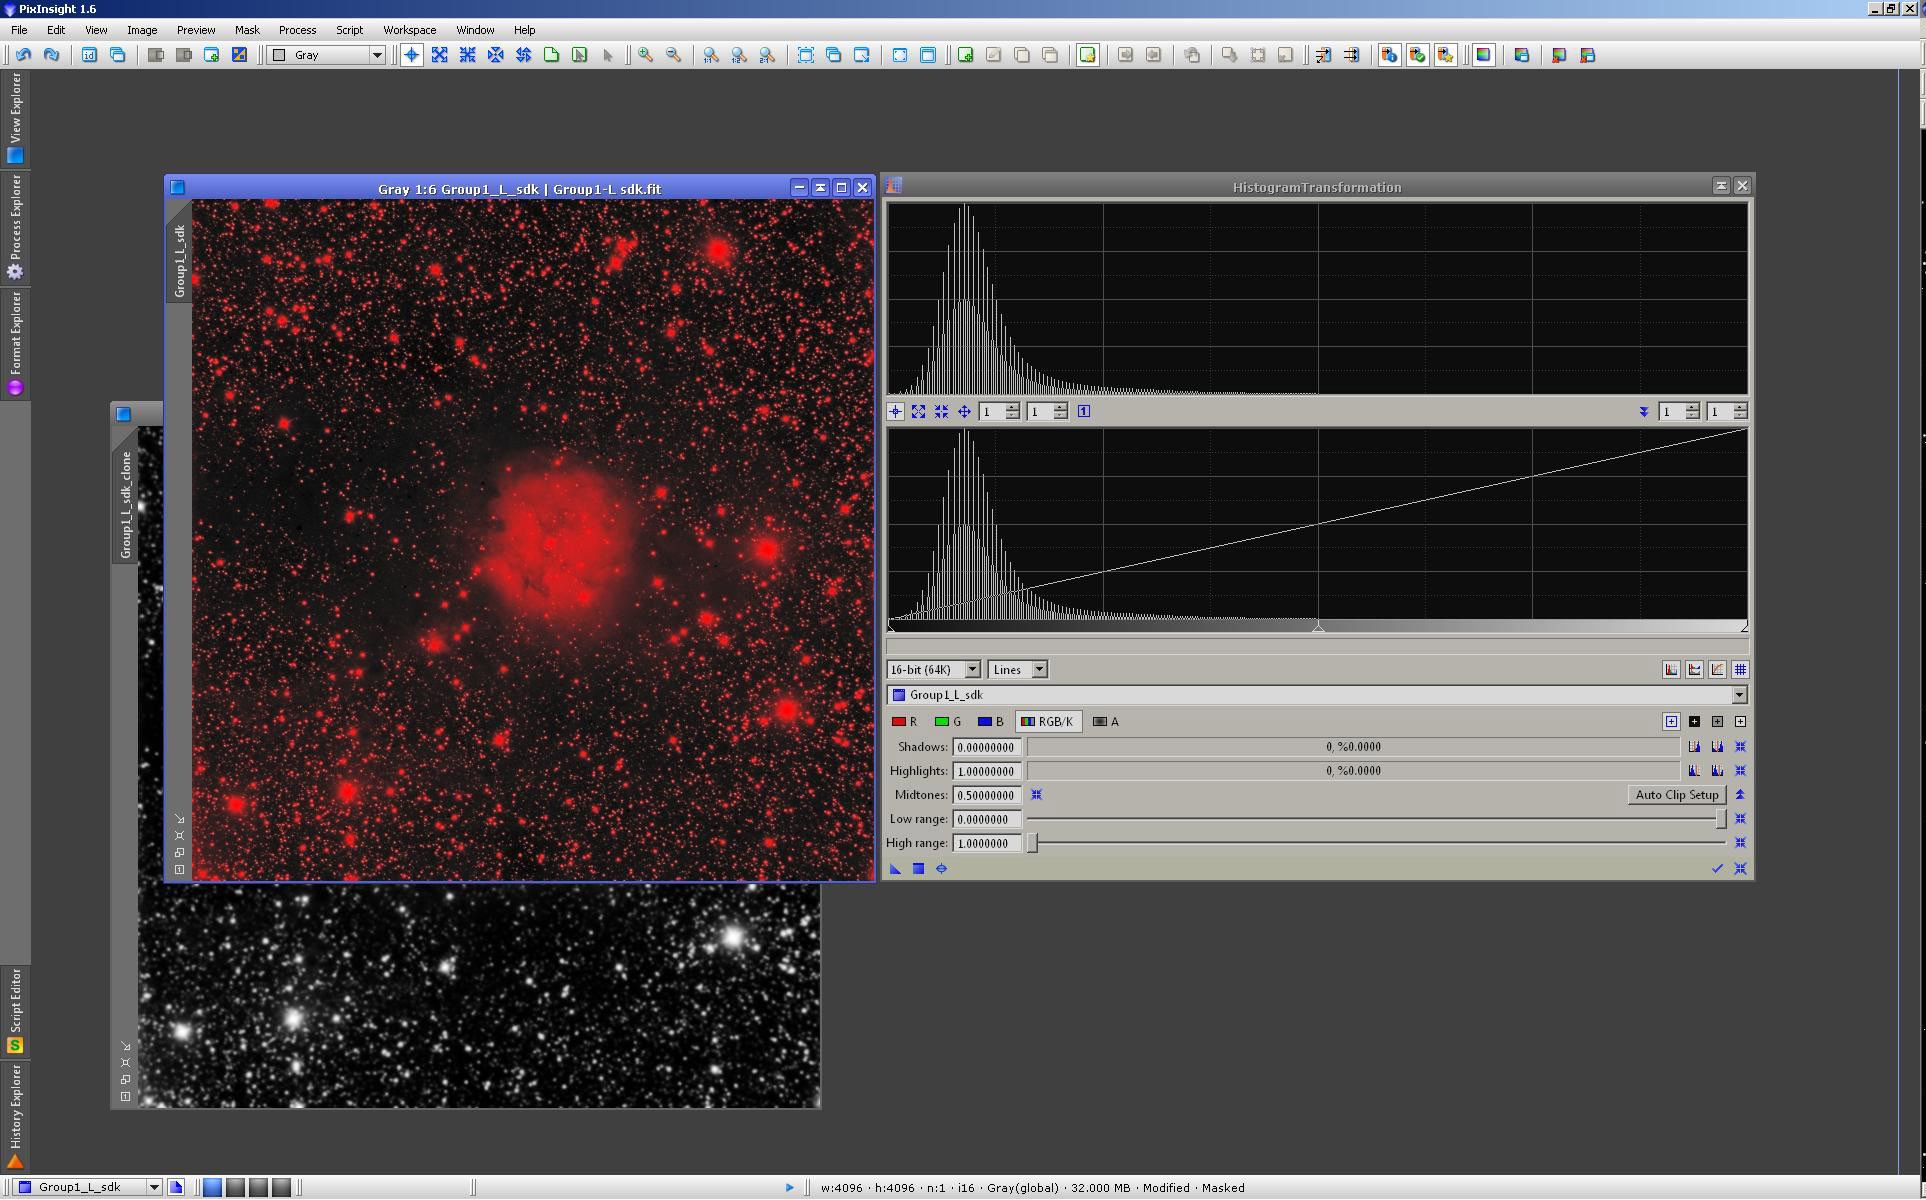The height and width of the screenshot is (1200, 1926).
Task: Open the Lines plot style dropdown
Action: 1017,670
